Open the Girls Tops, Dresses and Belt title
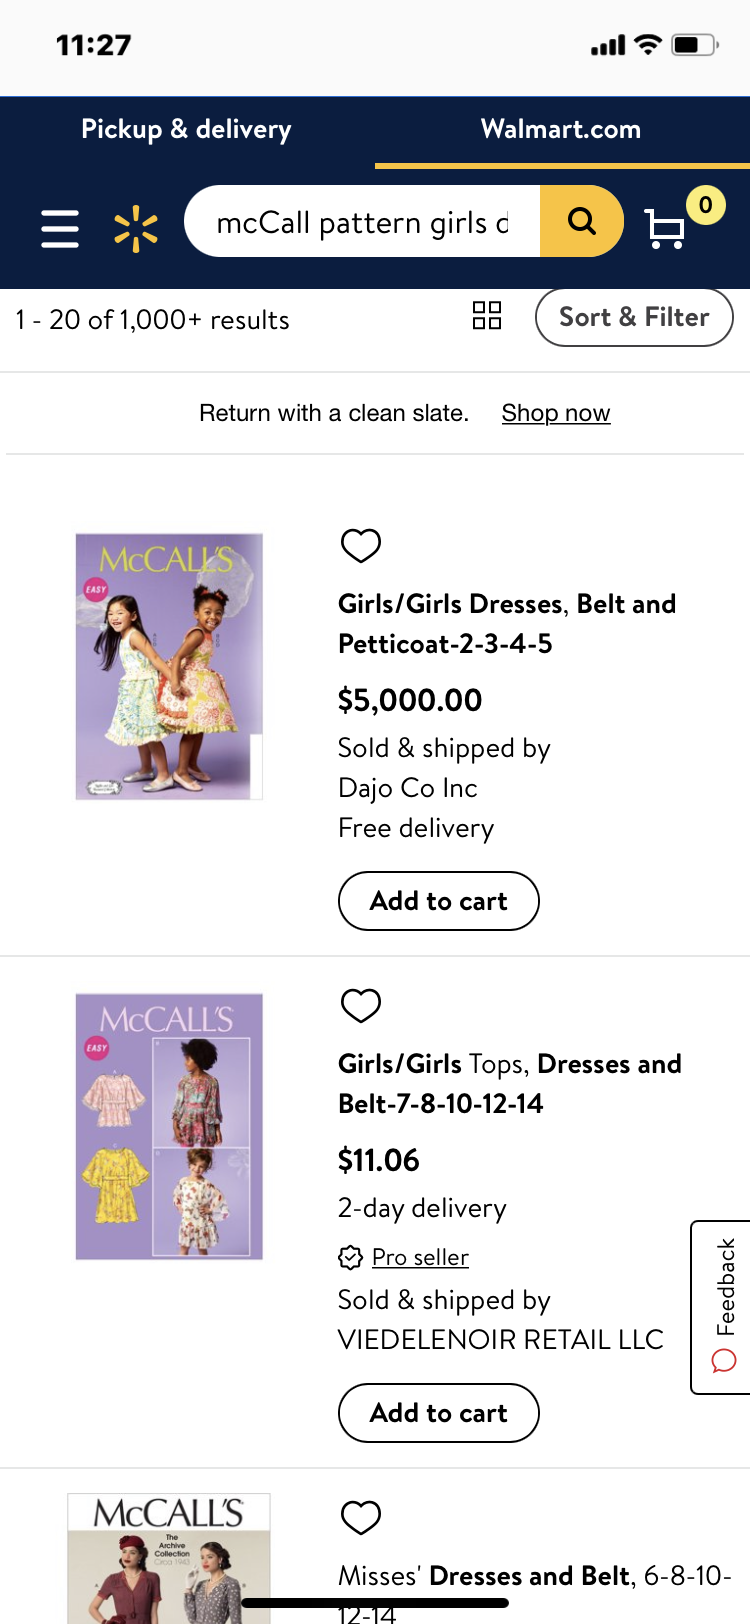This screenshot has height=1624, width=750. tap(509, 1083)
